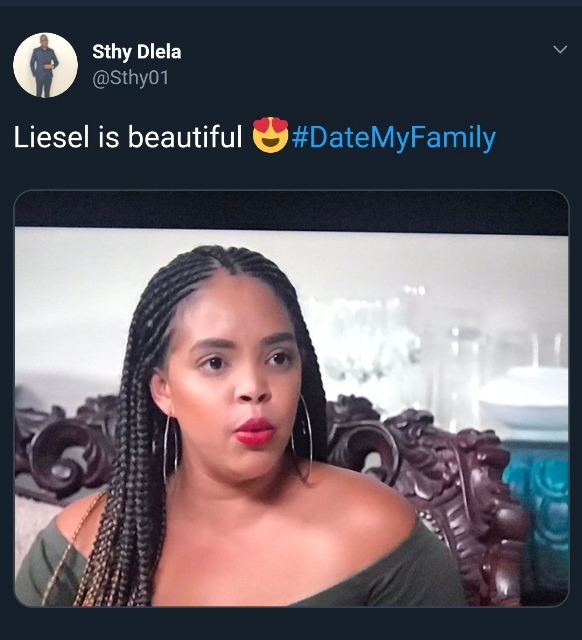Click the suited man in avatar
The image size is (582, 640).
(44, 66)
